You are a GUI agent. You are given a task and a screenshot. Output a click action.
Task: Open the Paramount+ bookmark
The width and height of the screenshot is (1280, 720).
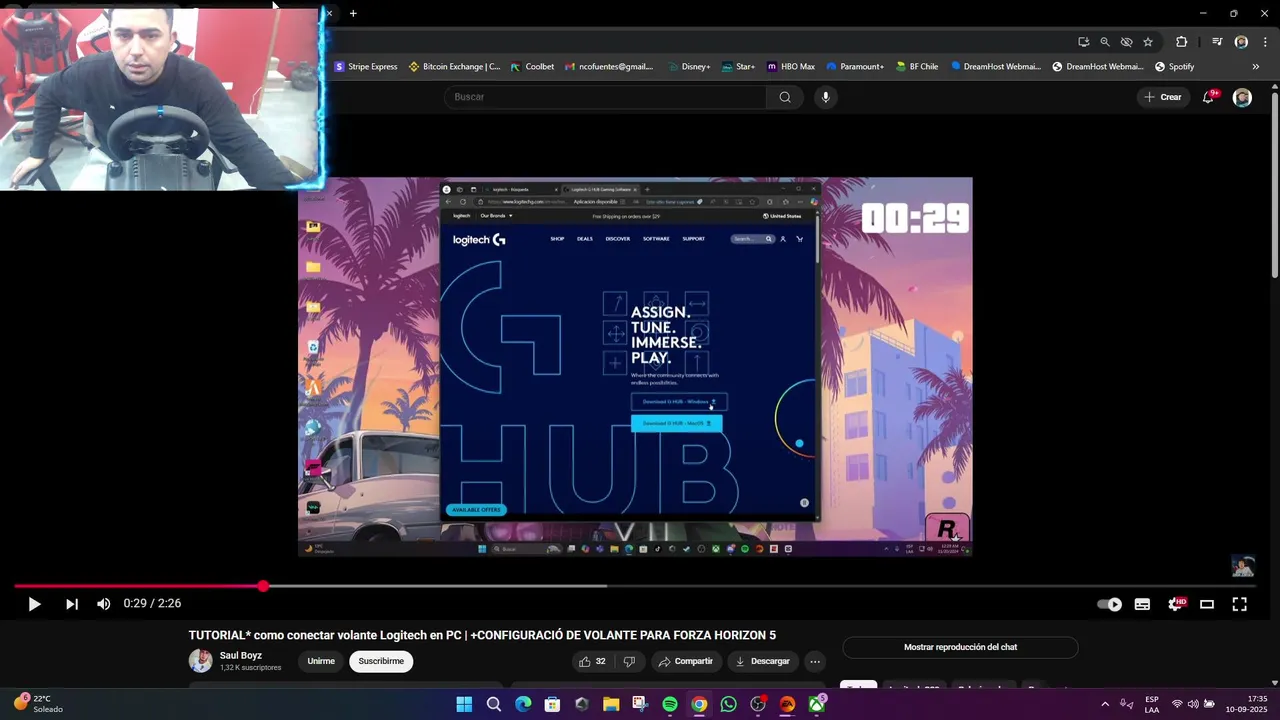855,67
